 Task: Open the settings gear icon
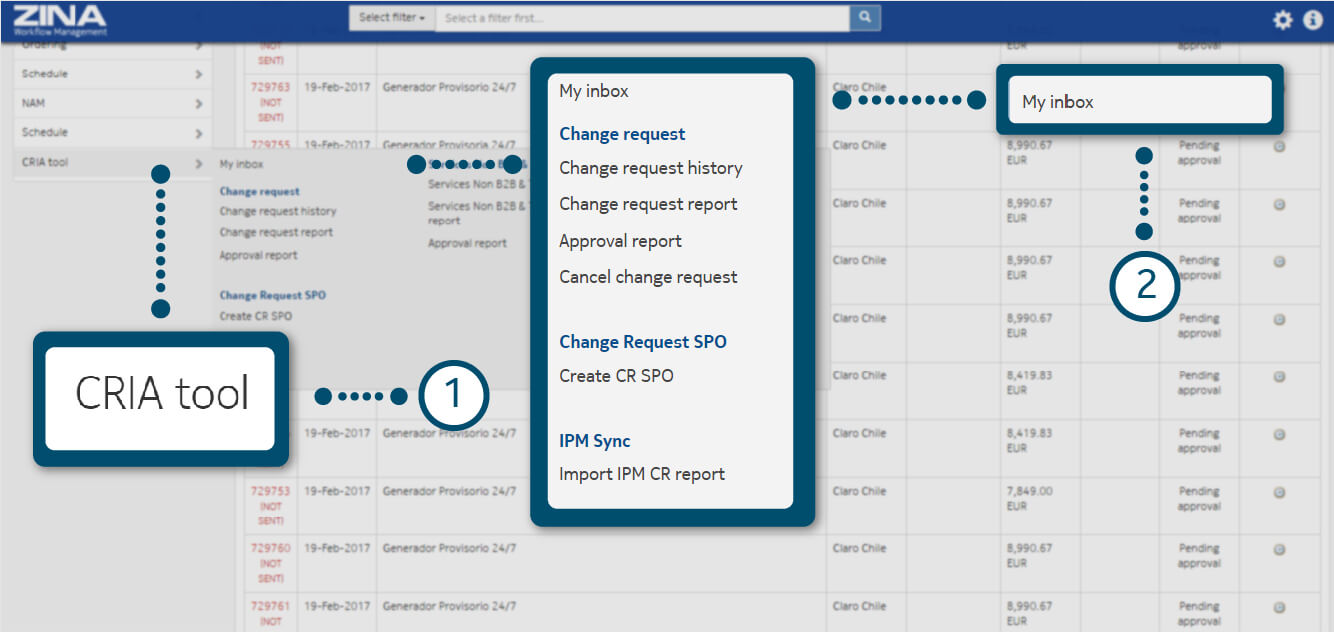pos(1282,20)
